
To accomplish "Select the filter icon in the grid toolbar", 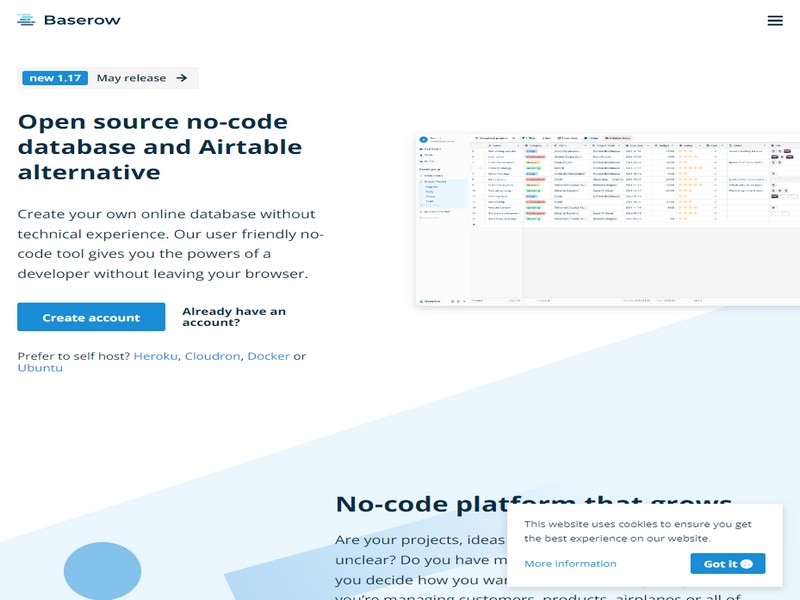I will (x=522, y=139).
